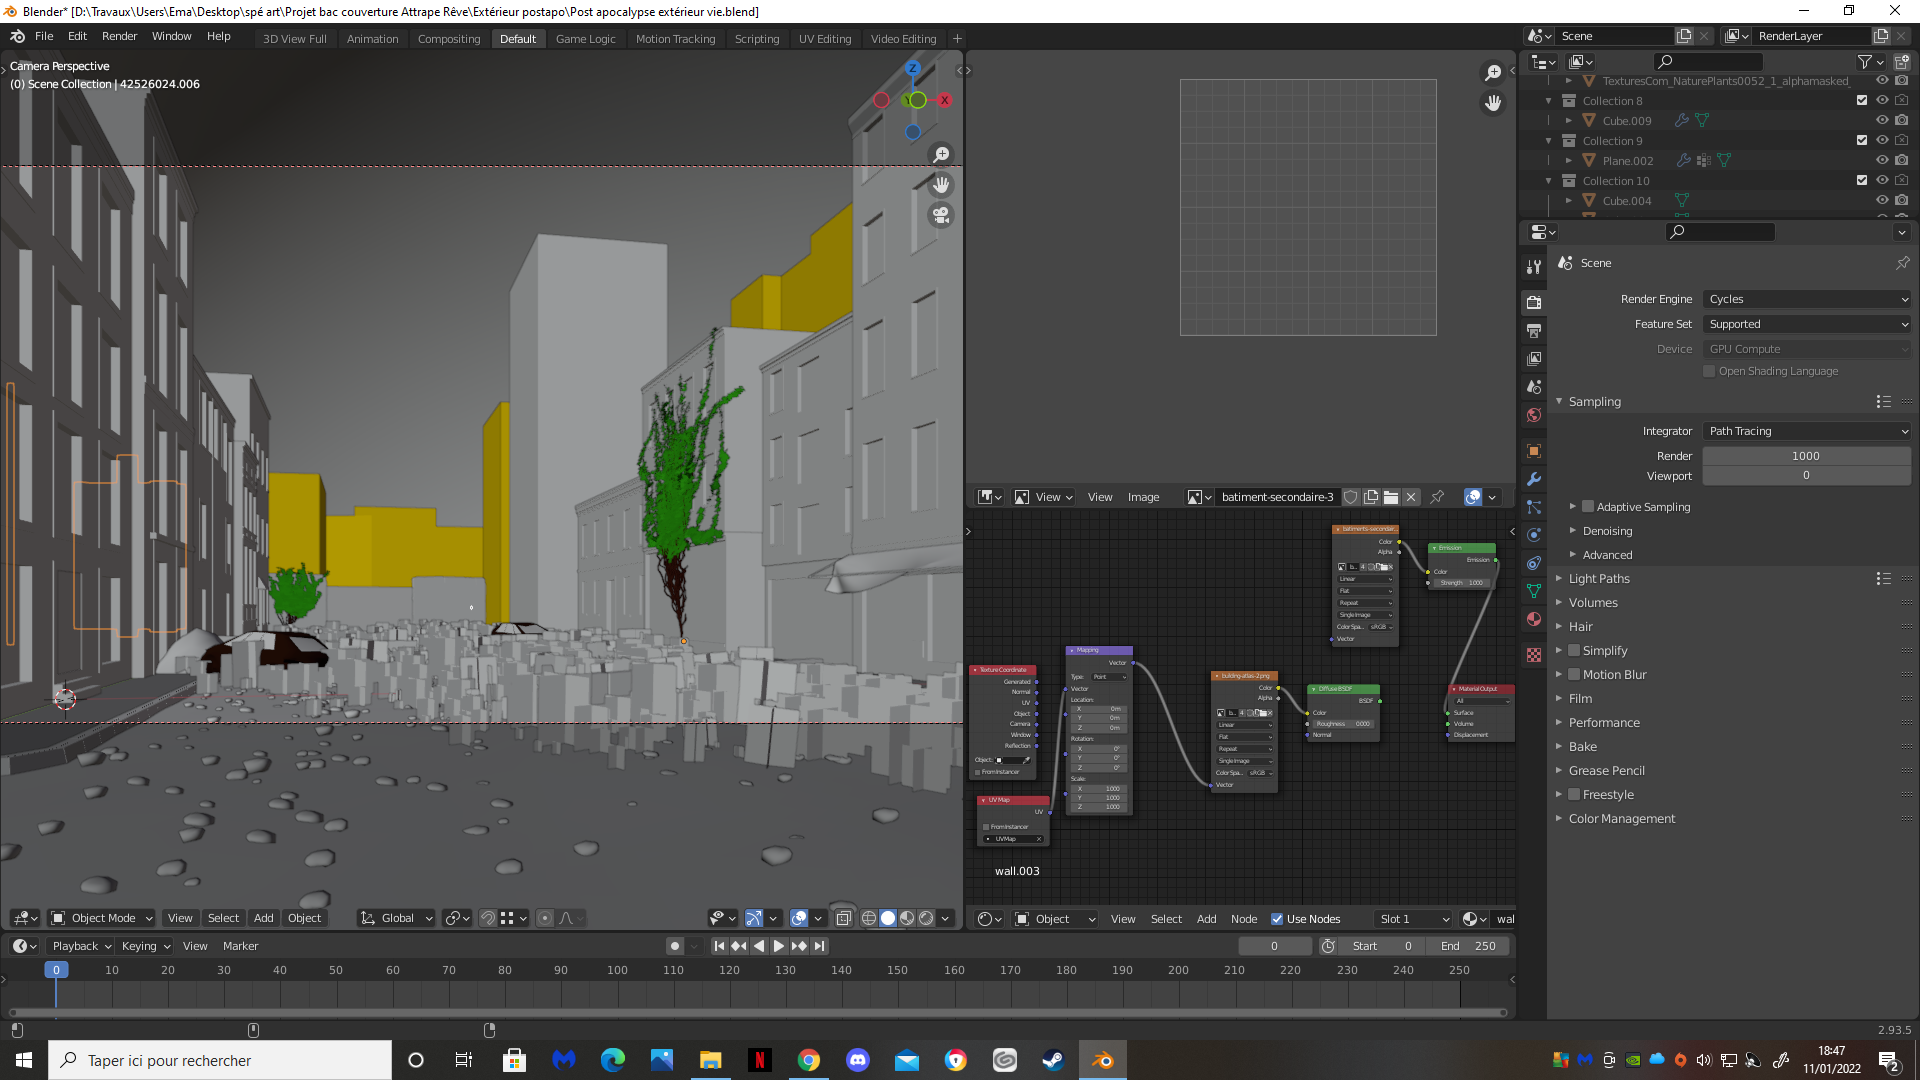Screen dimensions: 1920x1080
Task: Expand the Light Paths panel
Action: point(1598,579)
